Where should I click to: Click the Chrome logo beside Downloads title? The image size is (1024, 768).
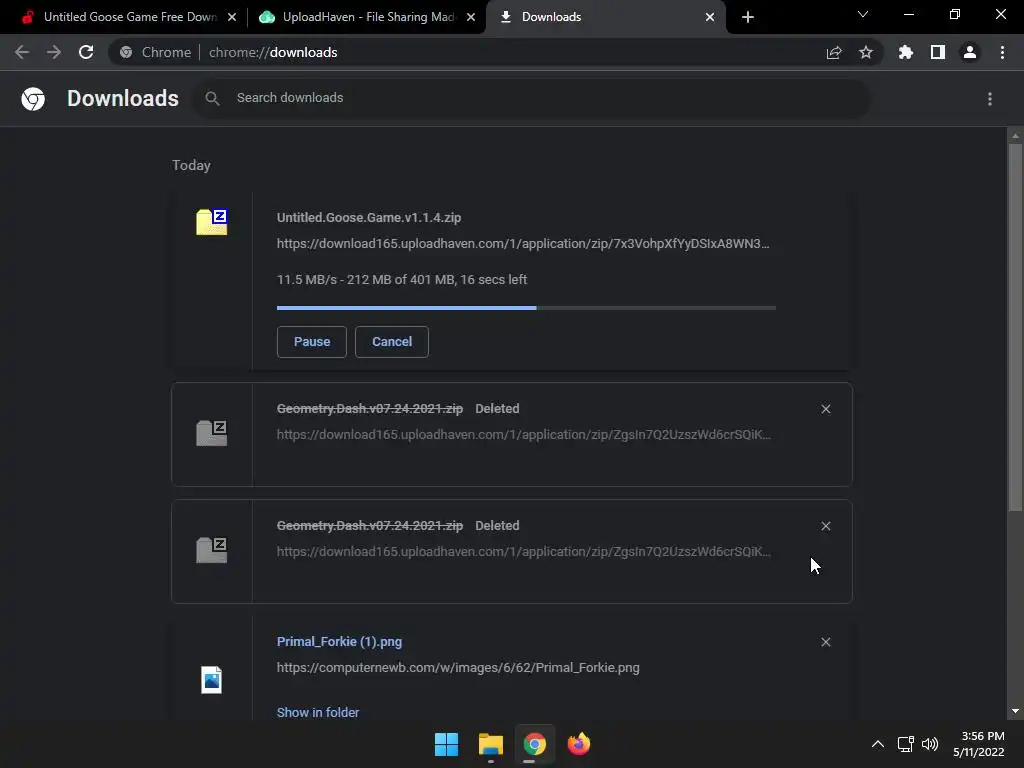pos(33,99)
